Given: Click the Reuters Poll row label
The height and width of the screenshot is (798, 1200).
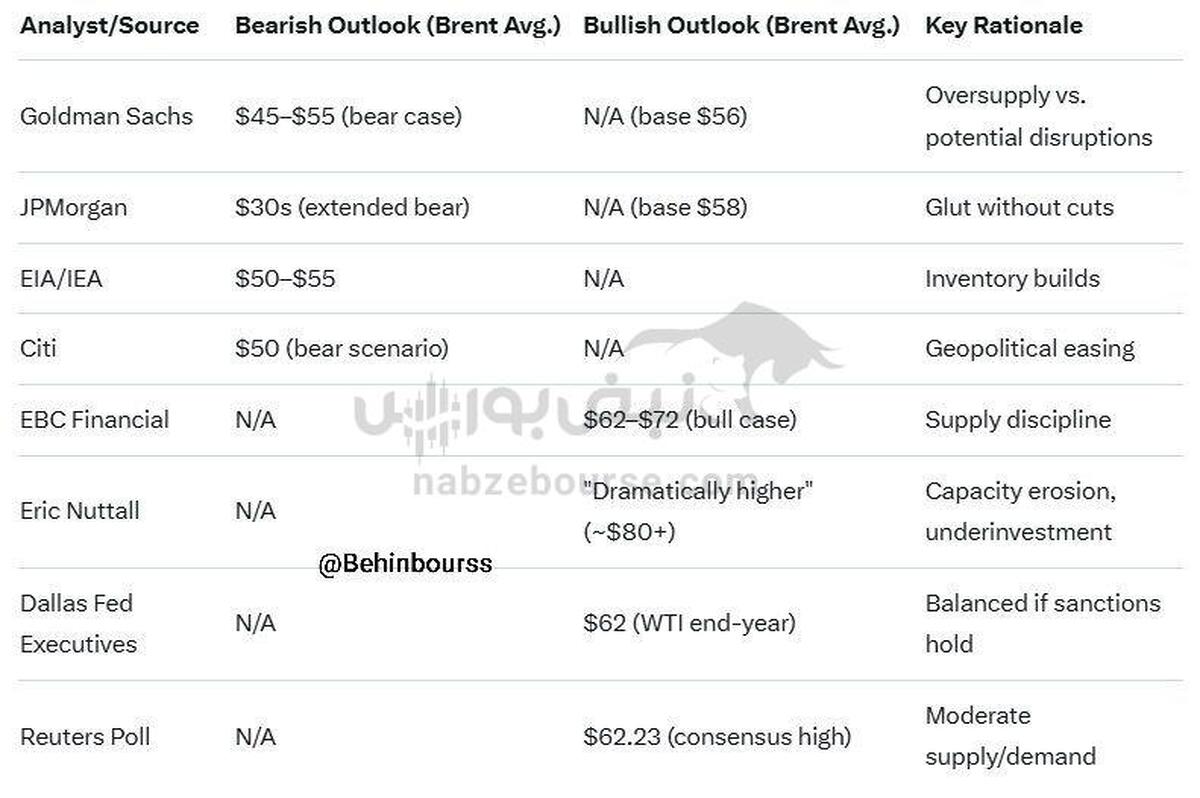Looking at the screenshot, I should click(x=85, y=737).
